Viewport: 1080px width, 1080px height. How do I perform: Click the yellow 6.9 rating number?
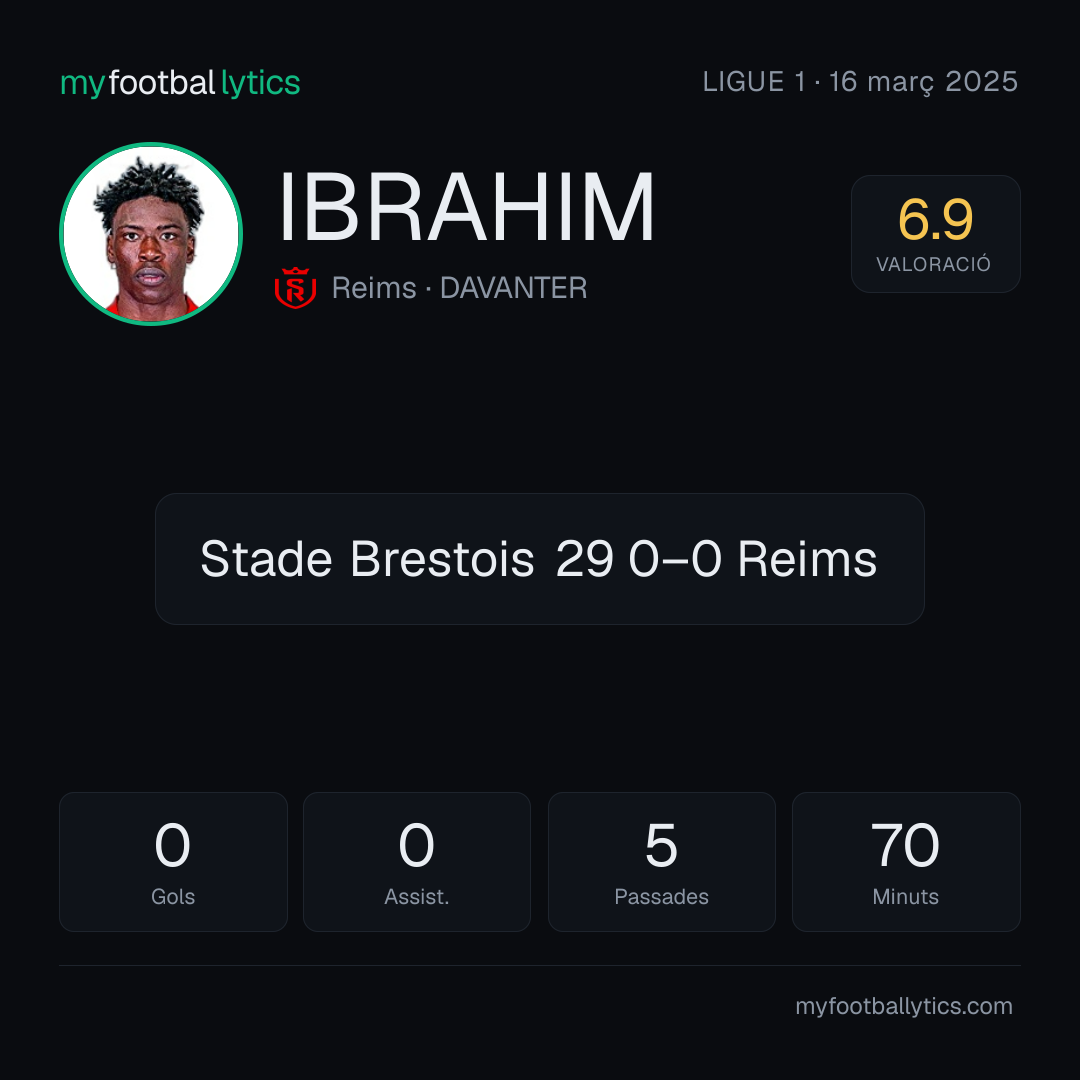pos(935,220)
